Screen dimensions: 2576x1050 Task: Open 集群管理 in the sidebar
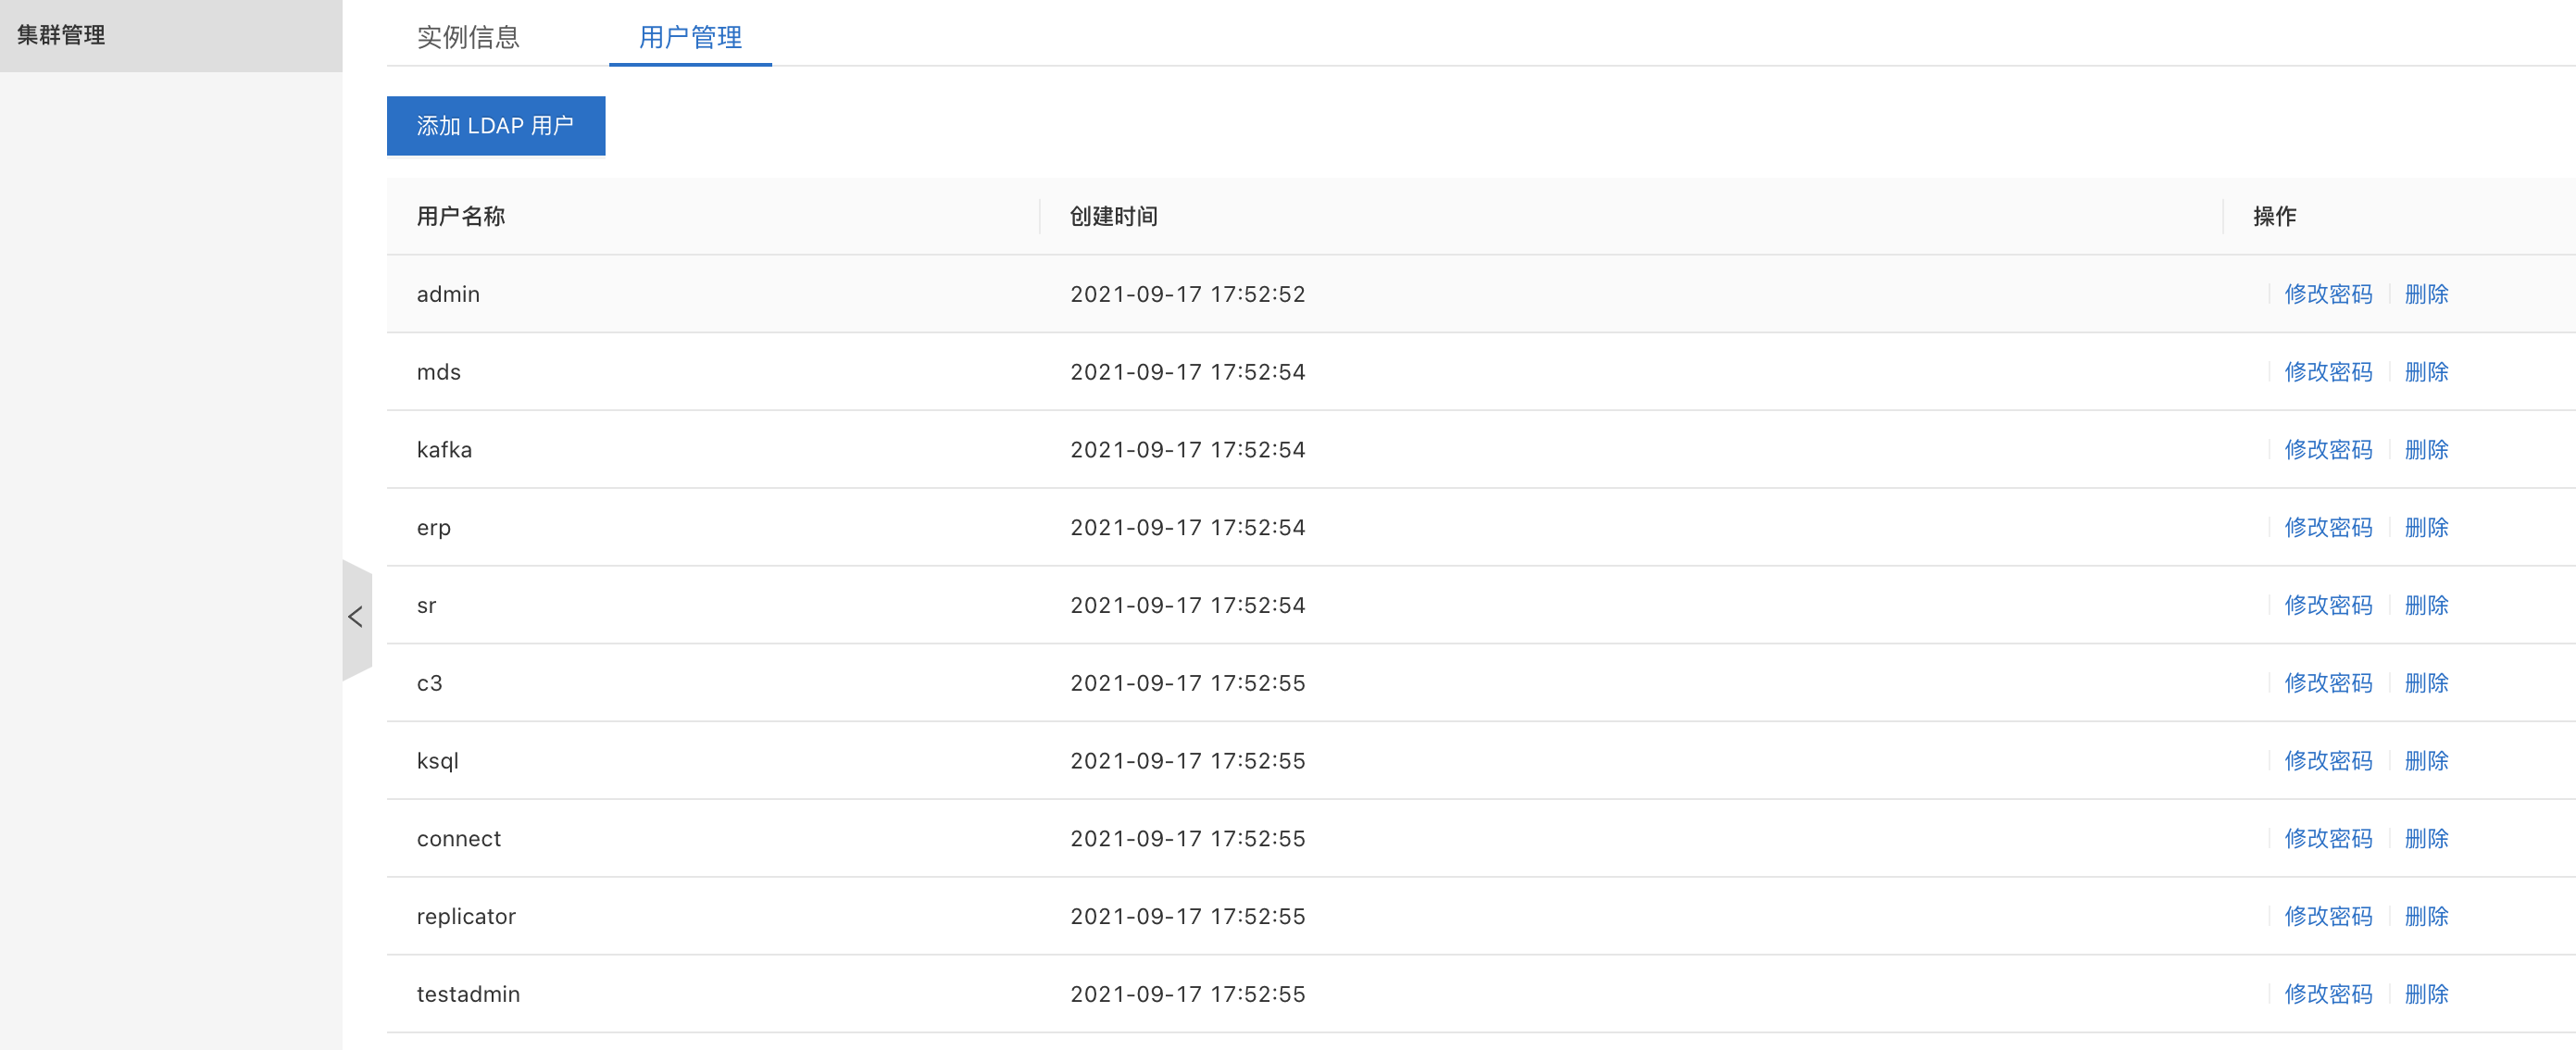click(61, 35)
